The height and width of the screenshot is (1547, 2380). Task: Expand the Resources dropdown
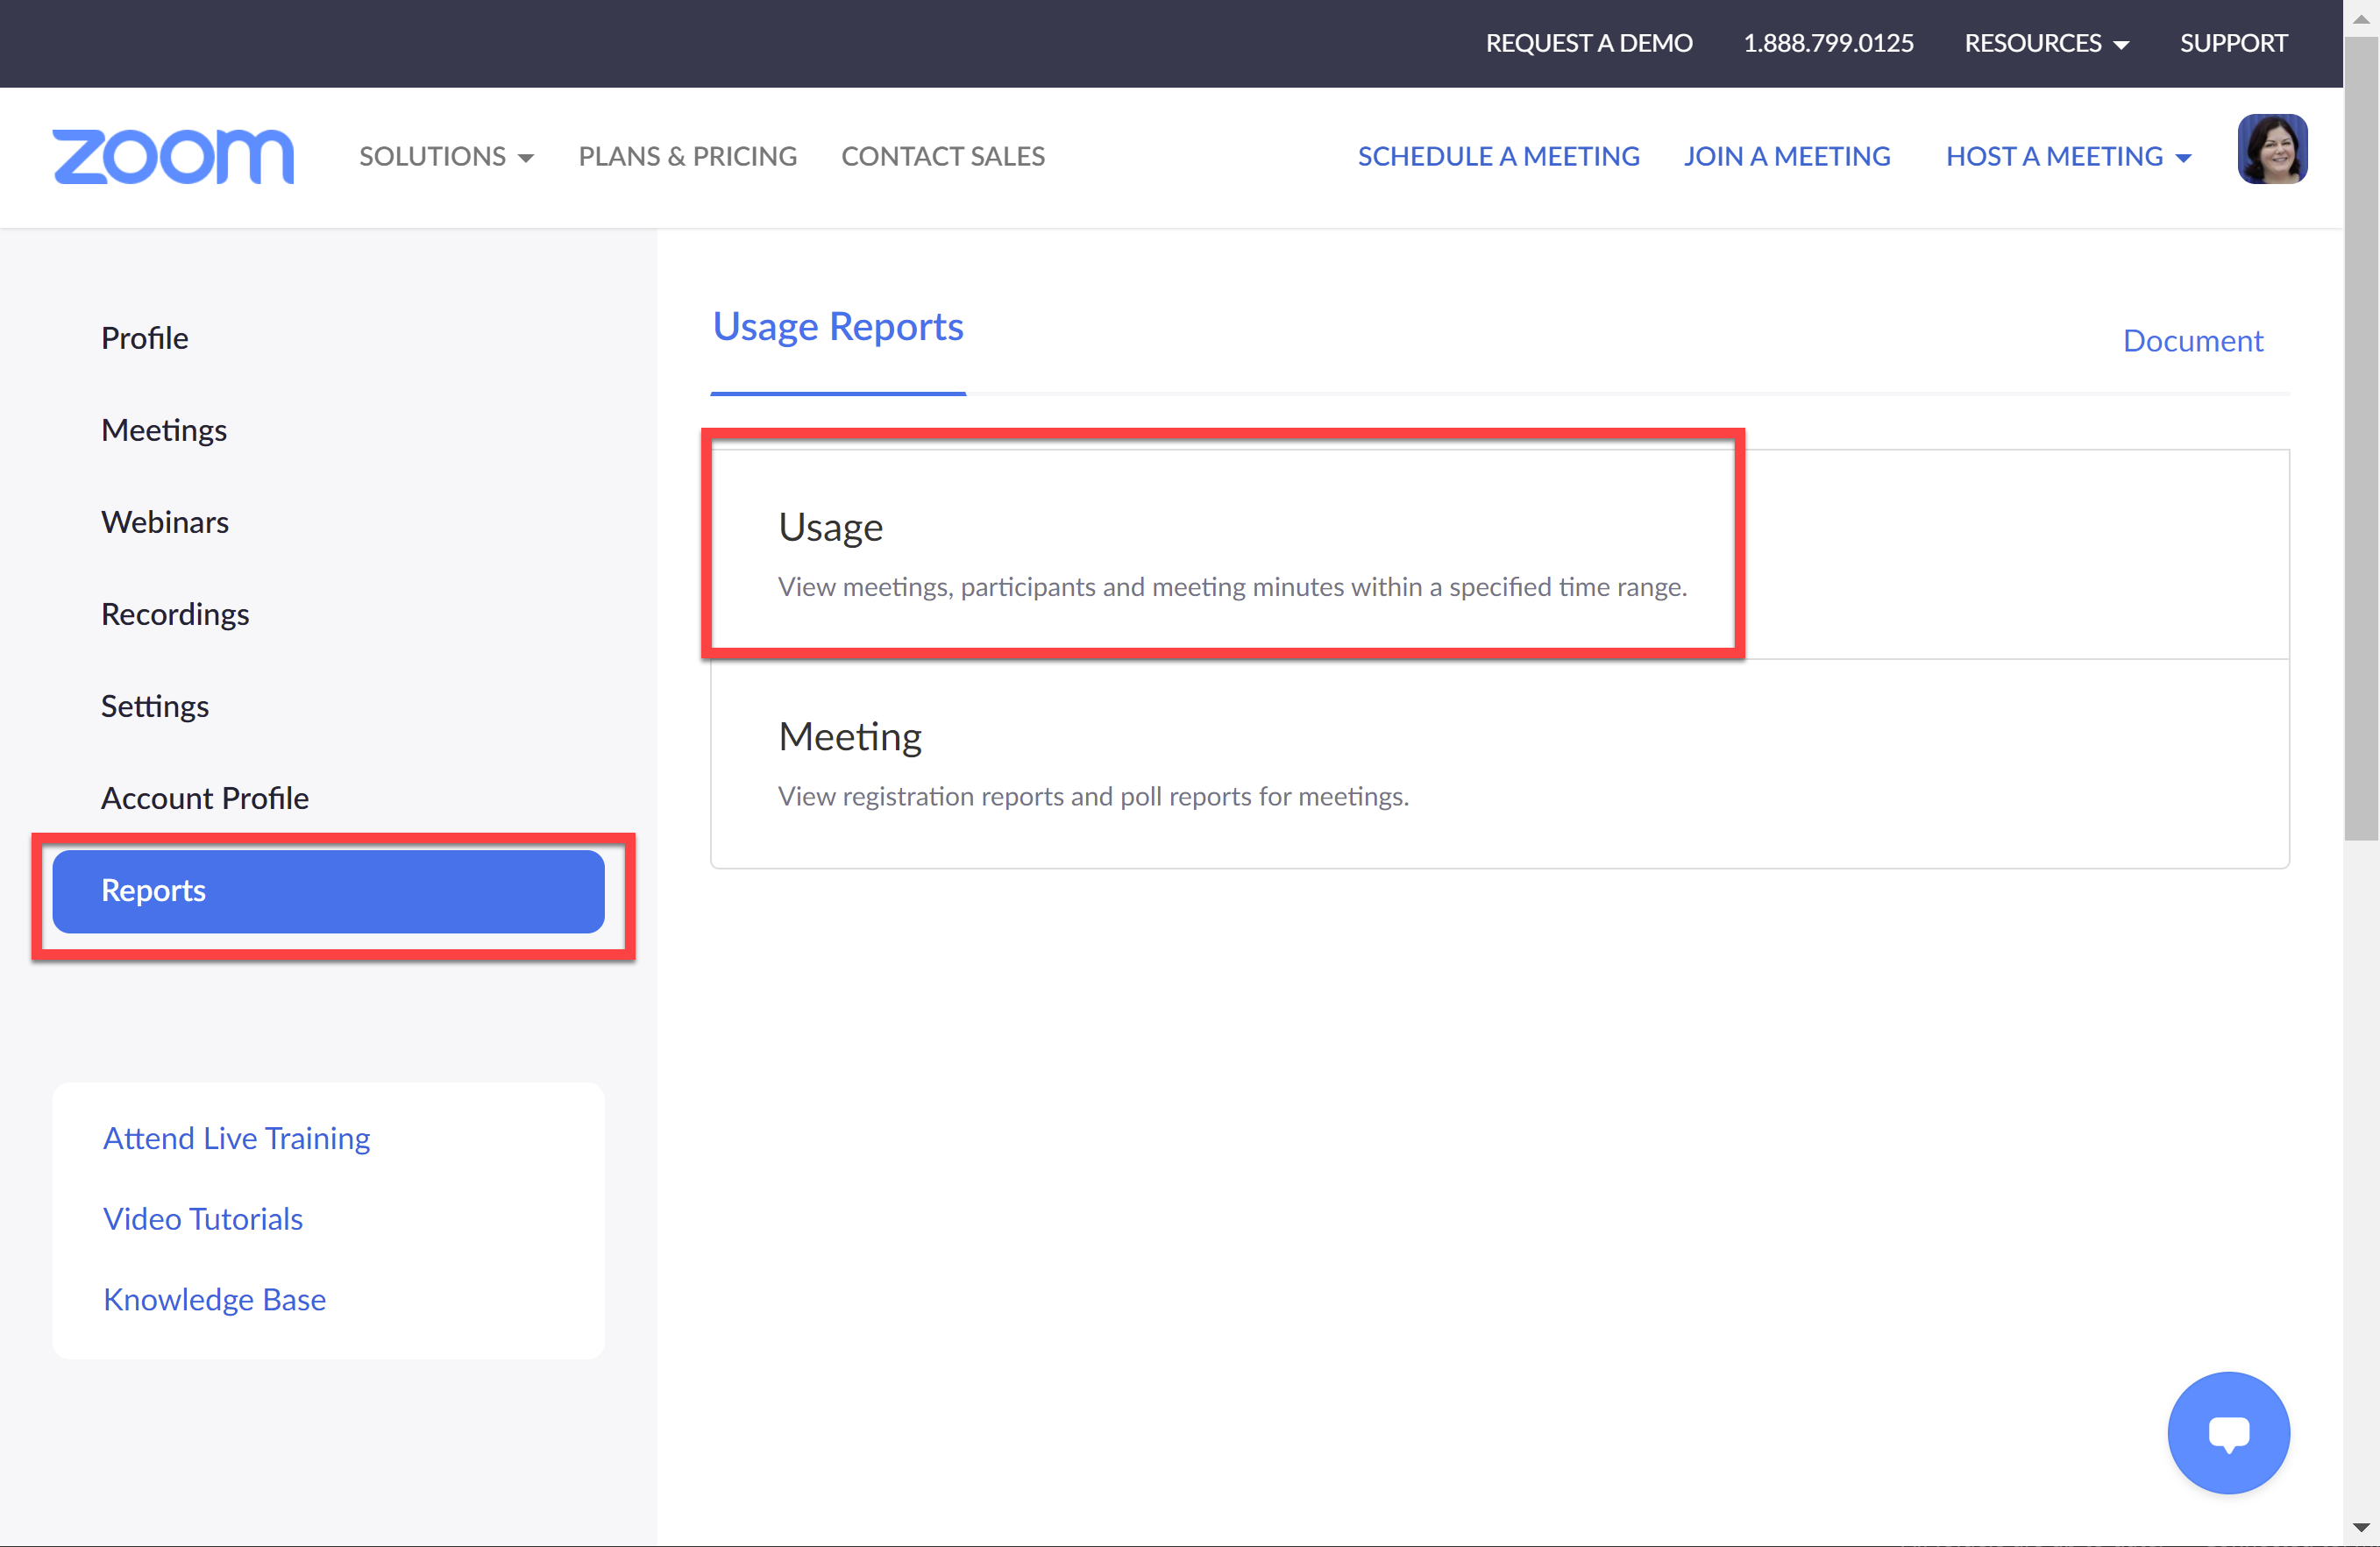point(2046,43)
